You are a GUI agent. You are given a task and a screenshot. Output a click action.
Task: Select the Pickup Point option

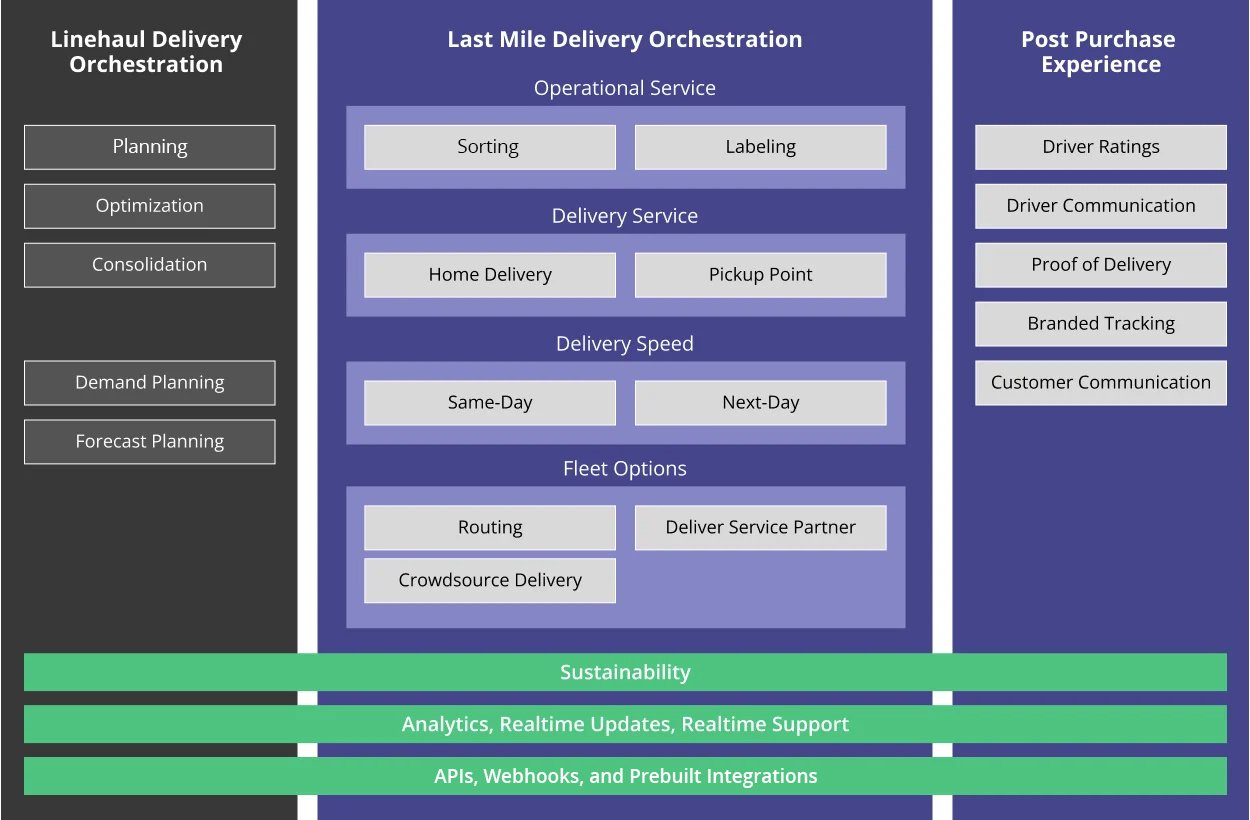pos(760,275)
